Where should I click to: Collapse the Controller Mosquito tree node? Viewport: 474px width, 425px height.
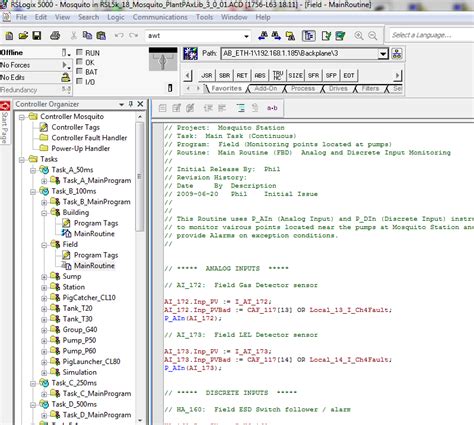(22, 117)
